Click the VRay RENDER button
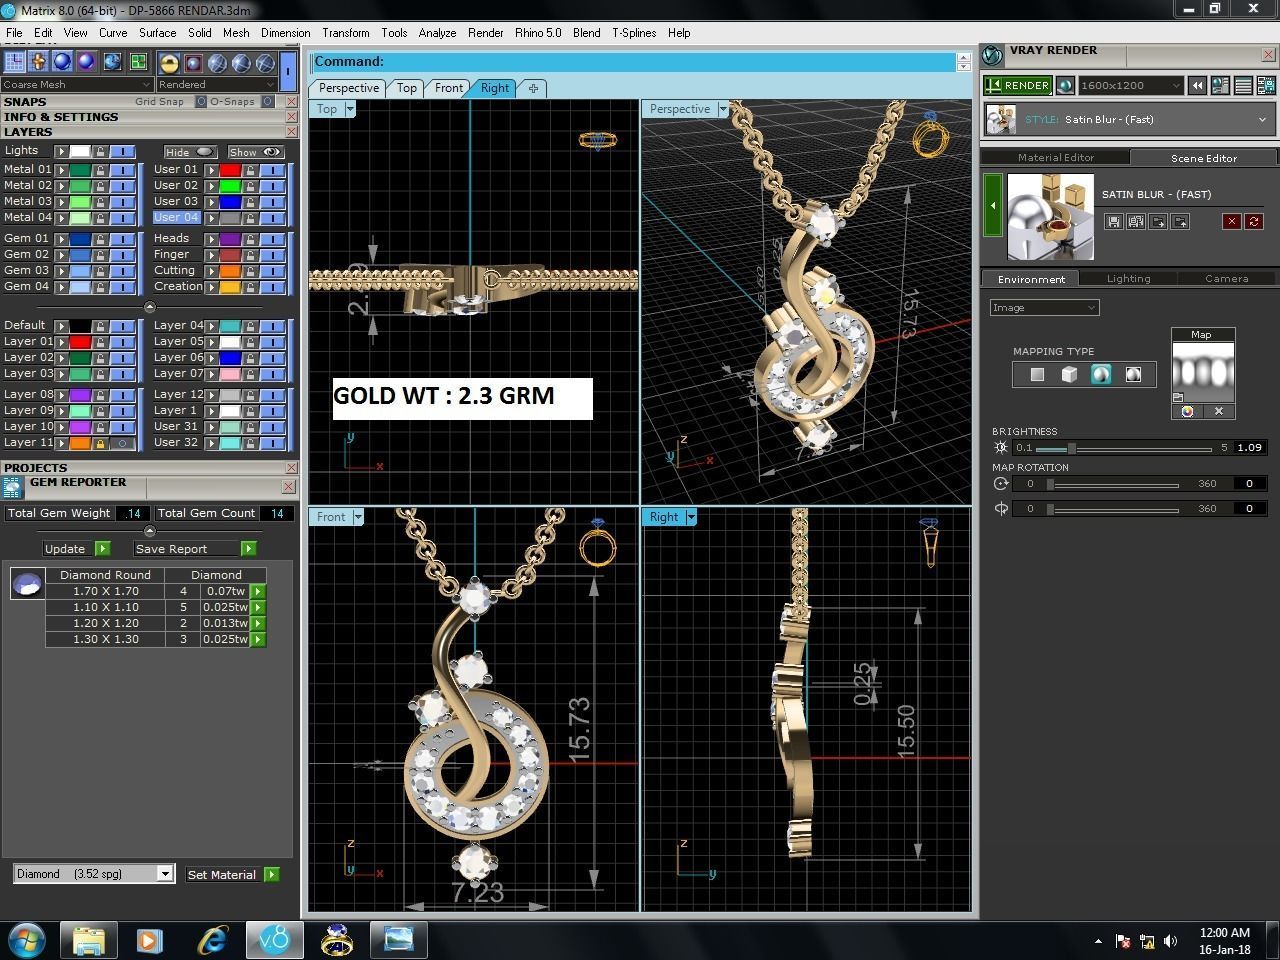The width and height of the screenshot is (1280, 960). (x=1017, y=85)
